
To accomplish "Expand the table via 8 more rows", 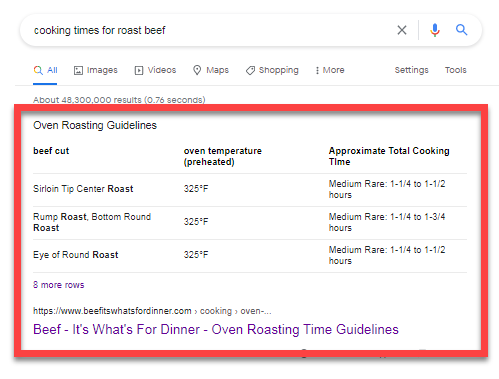I will (x=59, y=285).
